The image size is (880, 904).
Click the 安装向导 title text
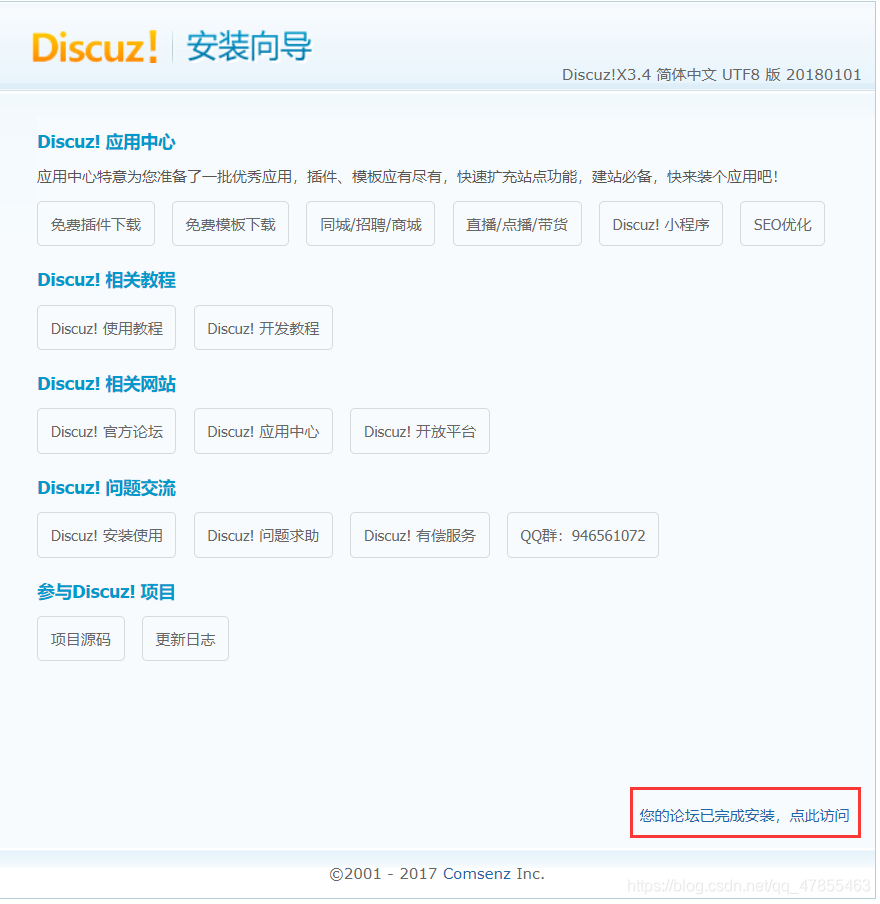point(250,47)
